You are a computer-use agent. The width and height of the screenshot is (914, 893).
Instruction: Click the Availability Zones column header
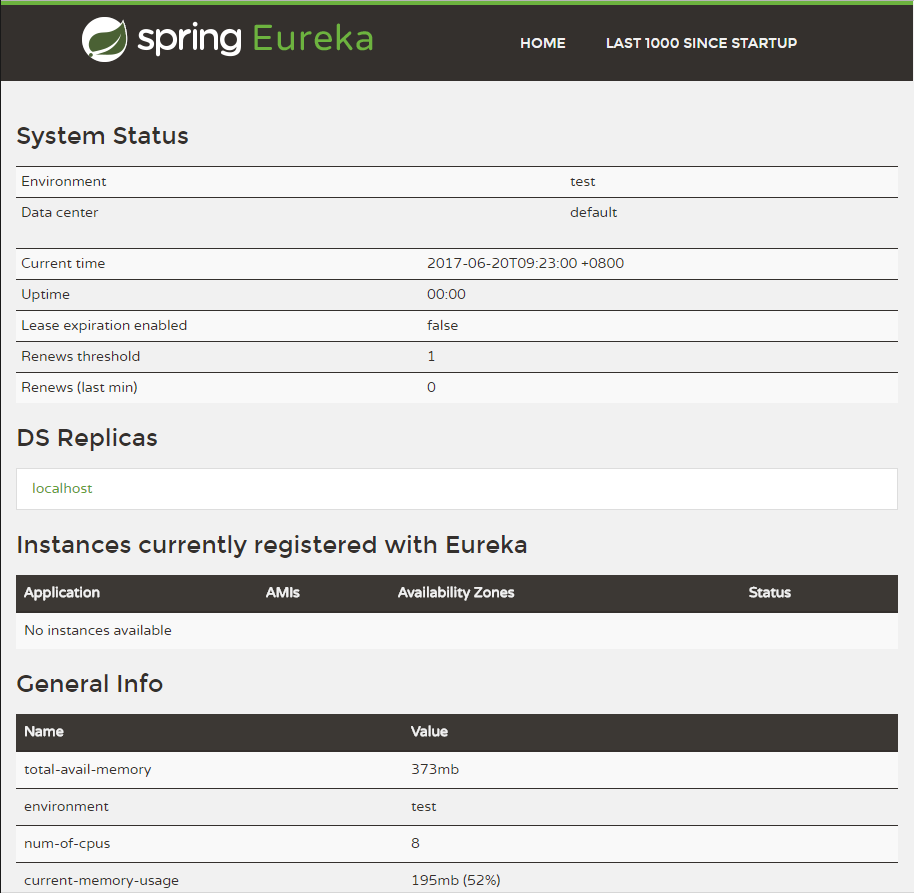coord(456,593)
